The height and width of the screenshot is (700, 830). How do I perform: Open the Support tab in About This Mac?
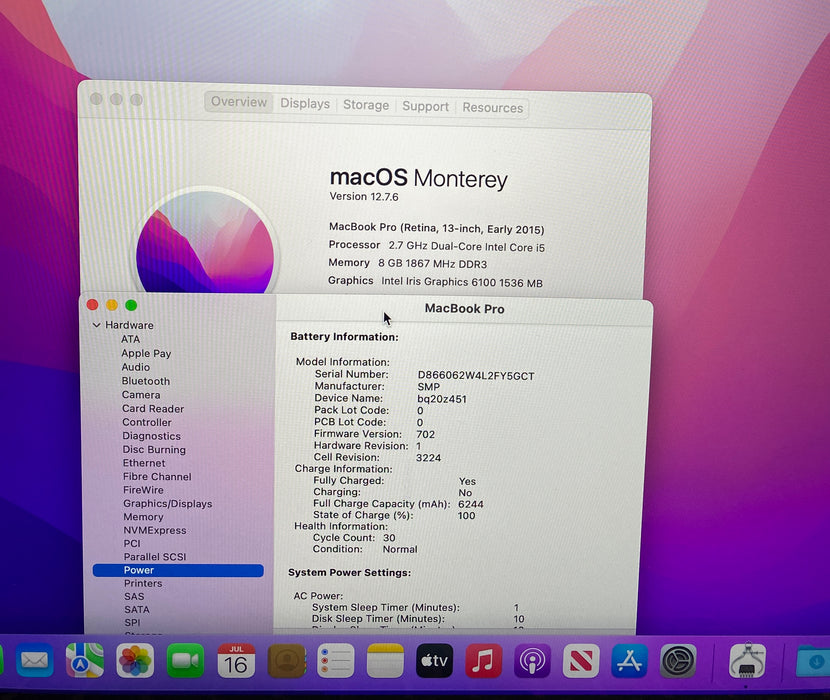[x=425, y=106]
